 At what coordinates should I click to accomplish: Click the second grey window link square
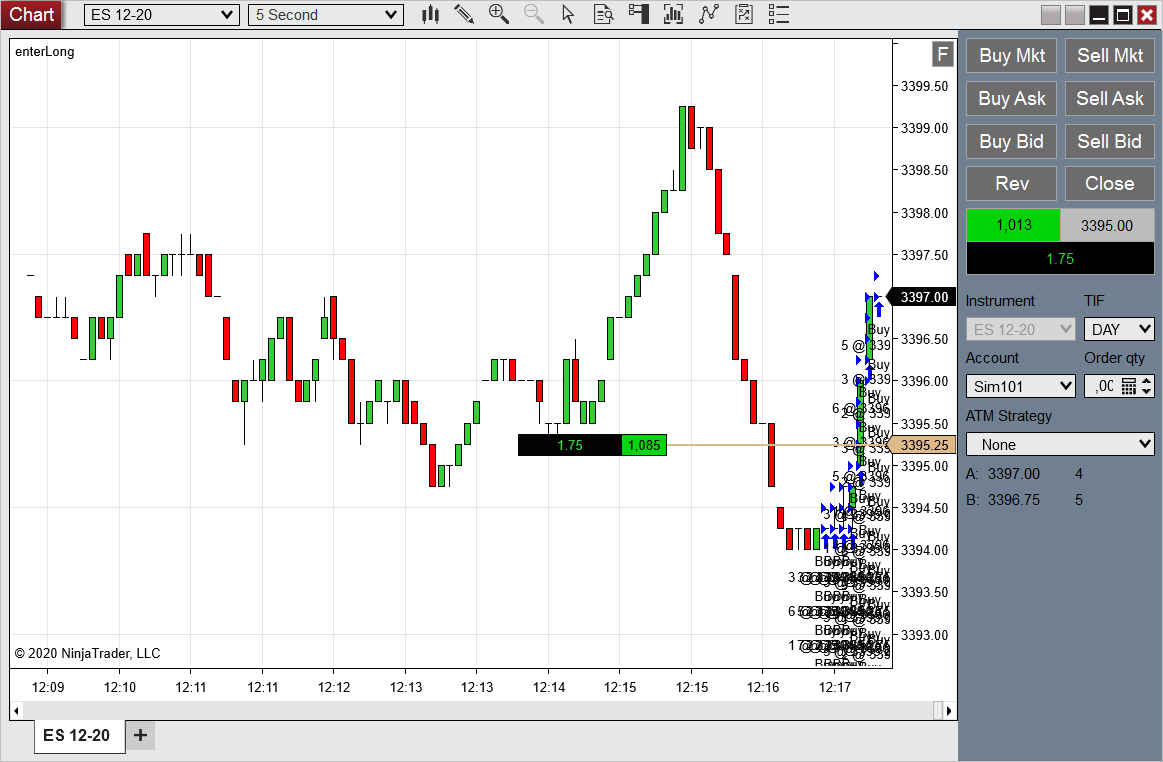[x=1075, y=15]
